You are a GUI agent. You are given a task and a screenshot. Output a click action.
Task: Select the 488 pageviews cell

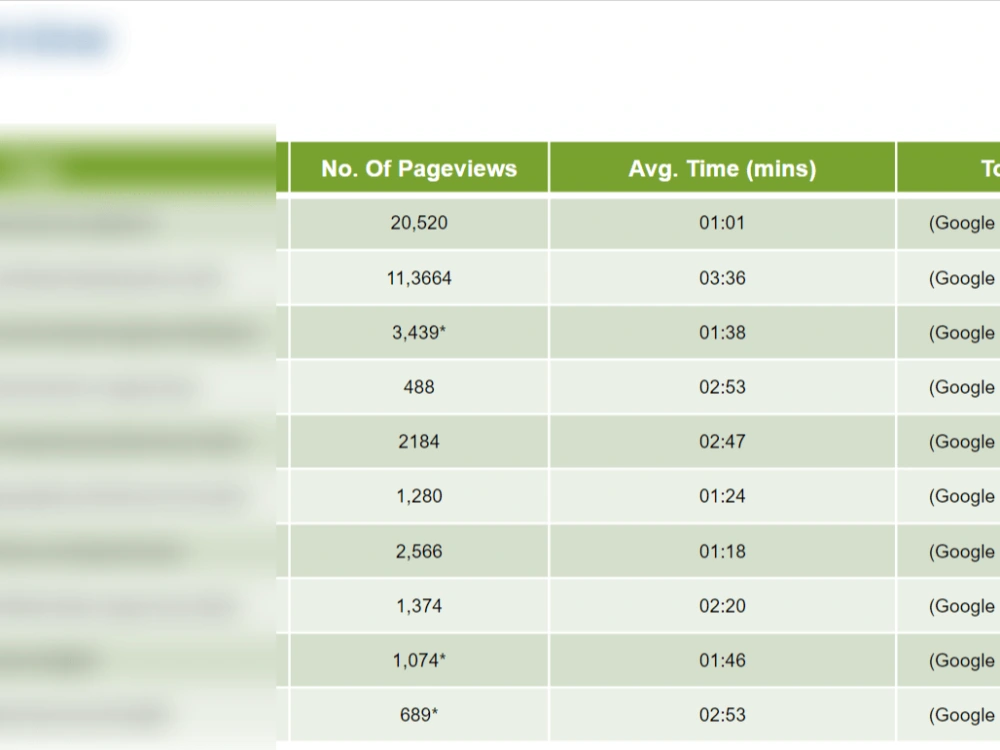coord(419,387)
